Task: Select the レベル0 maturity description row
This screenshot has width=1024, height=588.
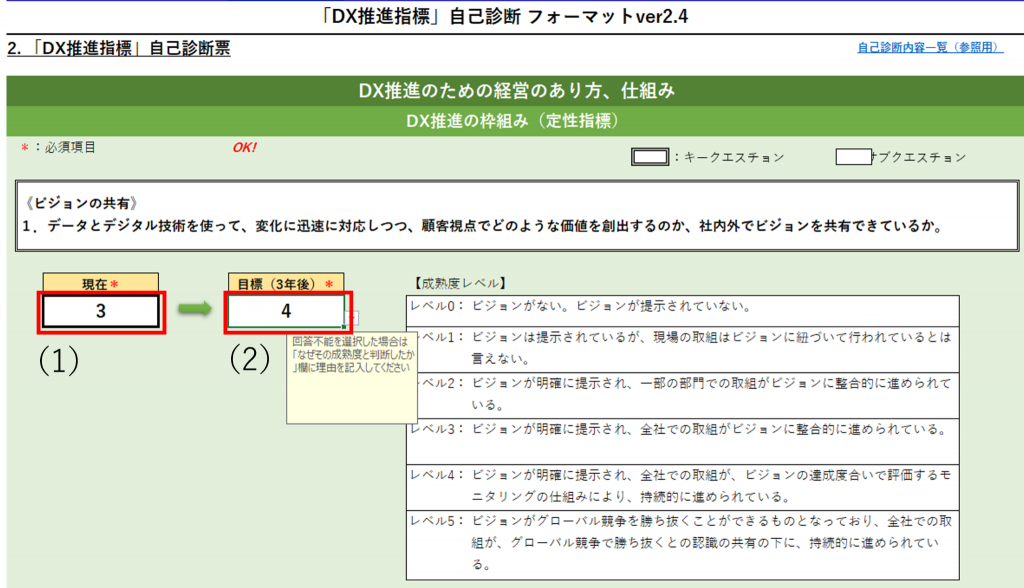Action: pyautogui.click(x=682, y=307)
